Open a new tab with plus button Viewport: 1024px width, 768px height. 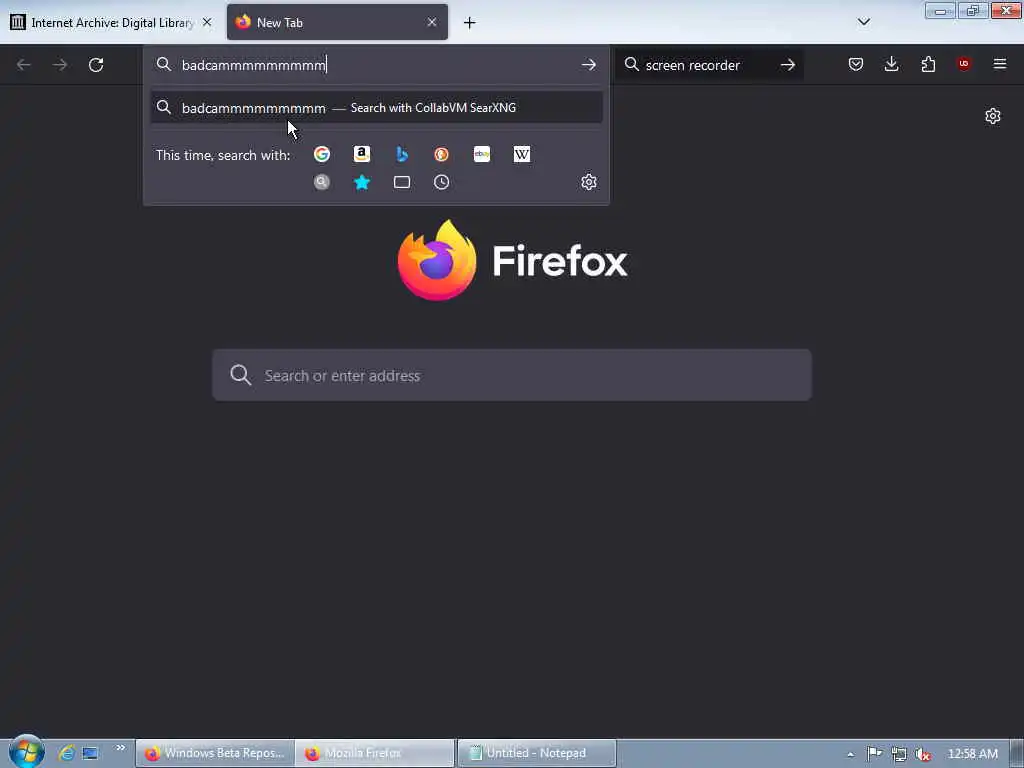pos(470,23)
